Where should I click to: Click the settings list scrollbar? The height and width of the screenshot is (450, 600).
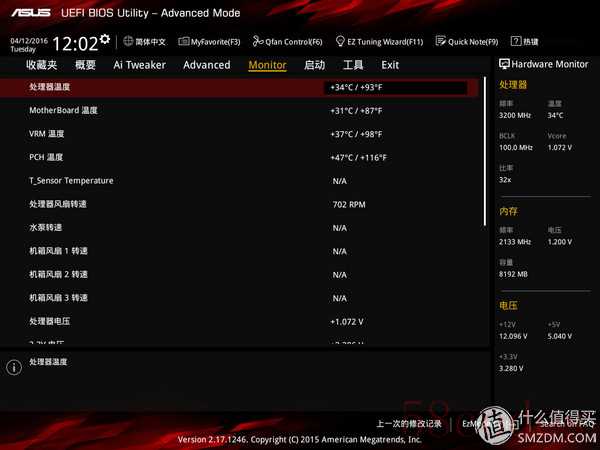pyautogui.click(x=485, y=151)
